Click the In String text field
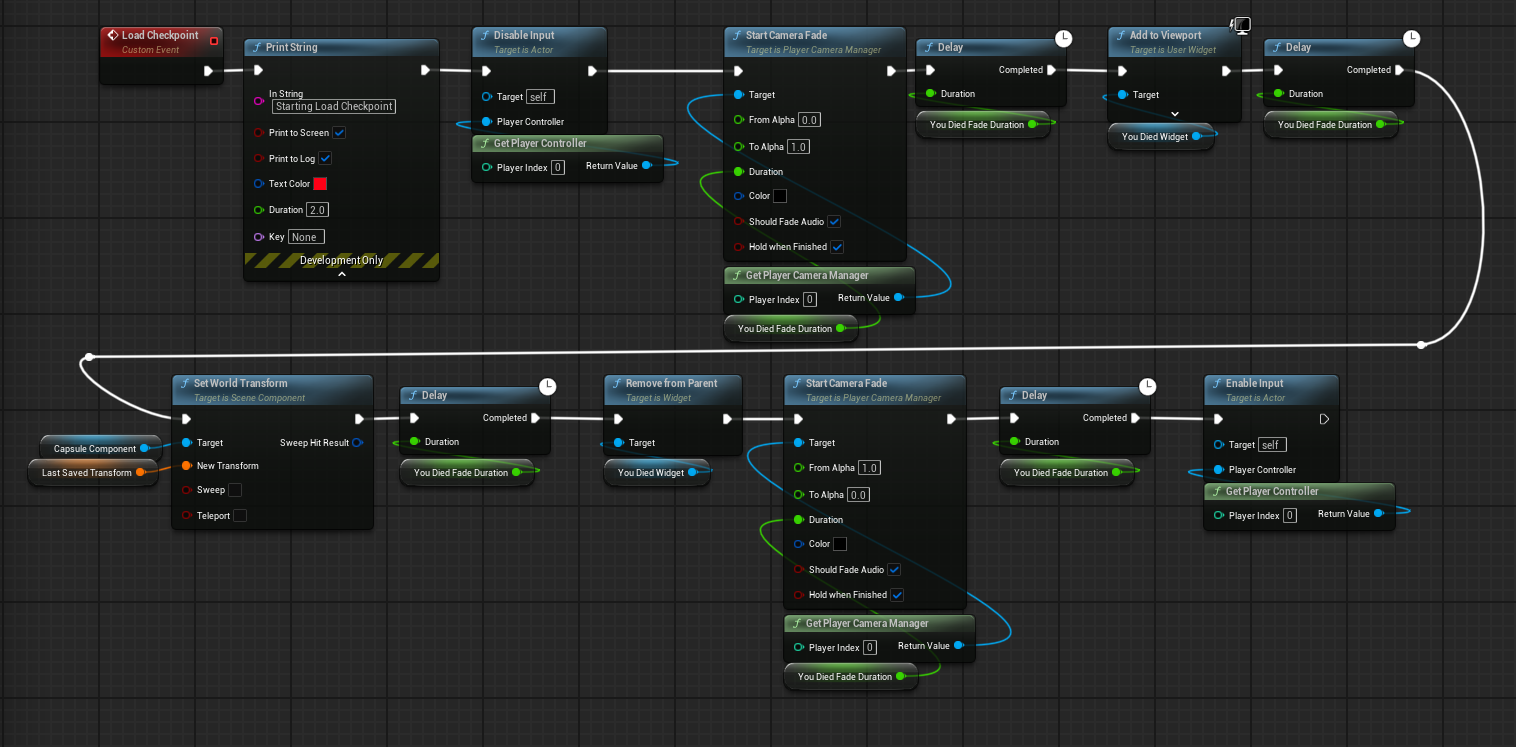 click(x=334, y=106)
